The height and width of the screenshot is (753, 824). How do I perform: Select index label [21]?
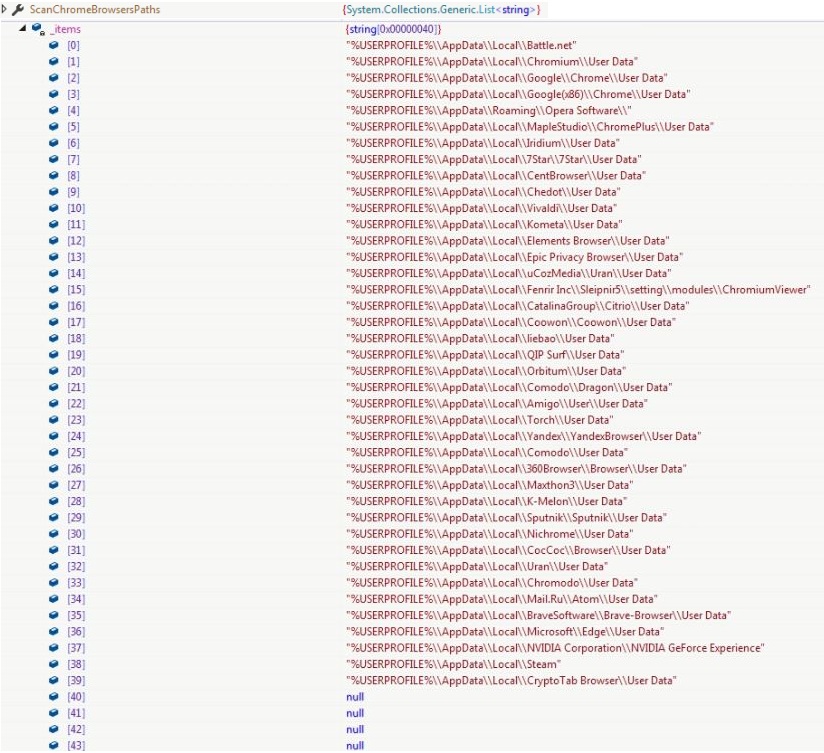(x=76, y=388)
